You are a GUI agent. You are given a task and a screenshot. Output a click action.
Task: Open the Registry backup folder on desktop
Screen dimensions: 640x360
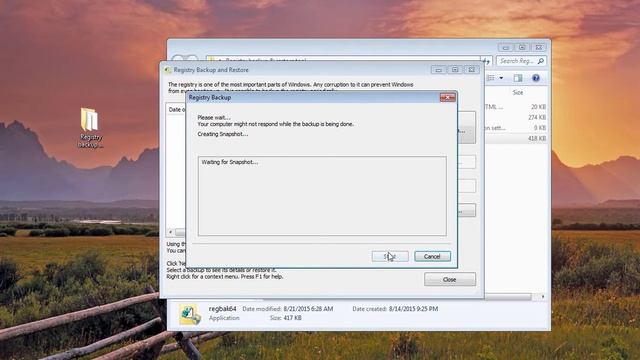90,128
